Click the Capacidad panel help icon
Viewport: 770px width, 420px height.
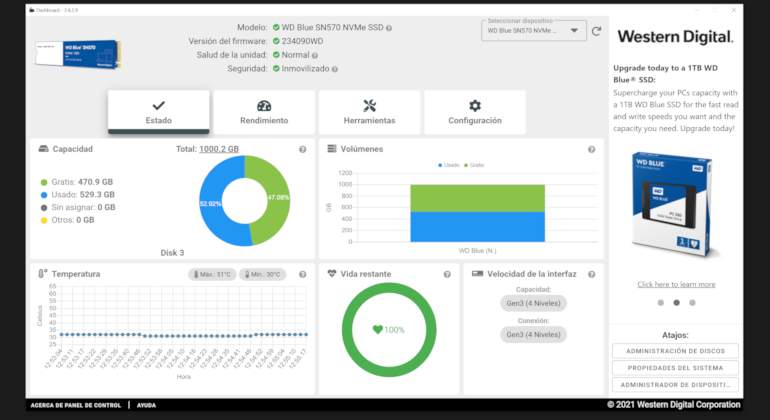(x=302, y=149)
